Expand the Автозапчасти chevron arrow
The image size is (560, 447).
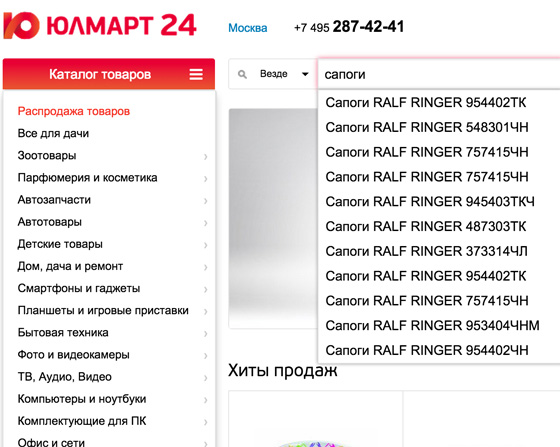coord(205,201)
